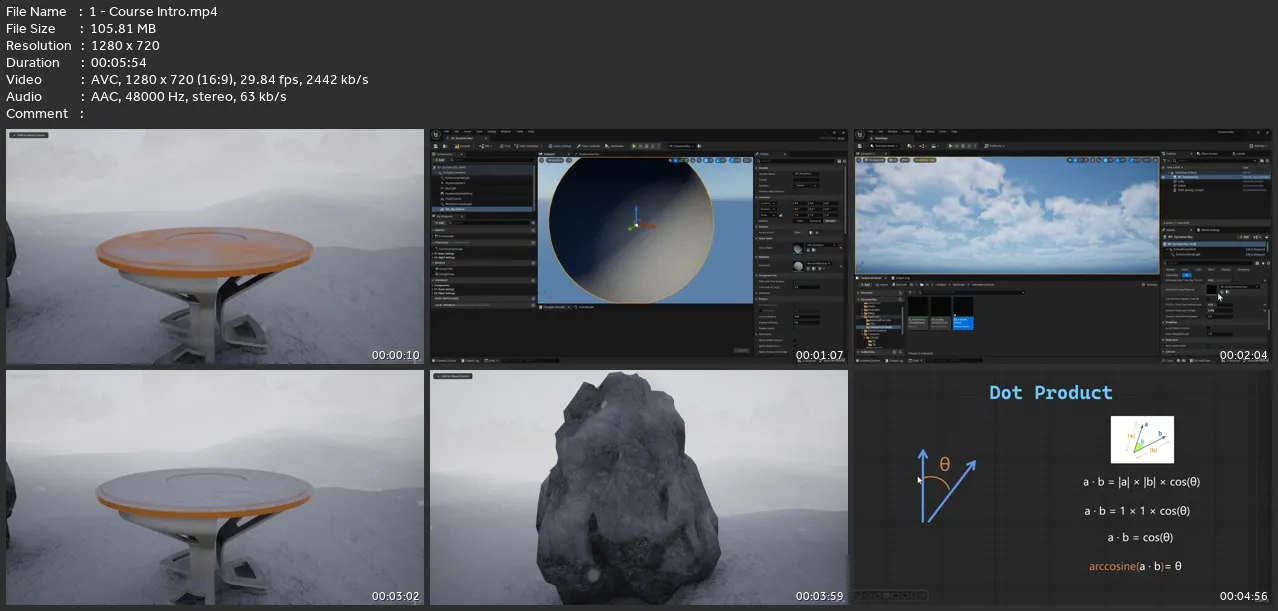Image resolution: width=1278 pixels, height=611 pixels.
Task: Select the blue highlighted asset in the Content Browser
Action: [x=962, y=313]
